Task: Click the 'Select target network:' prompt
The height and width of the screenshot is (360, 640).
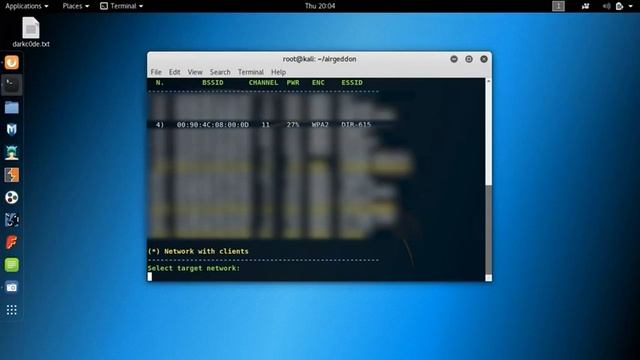Action: (x=193, y=268)
